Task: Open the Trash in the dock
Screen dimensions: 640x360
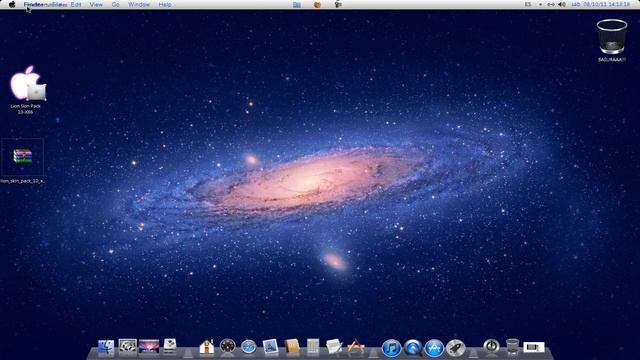Action: [x=512, y=347]
